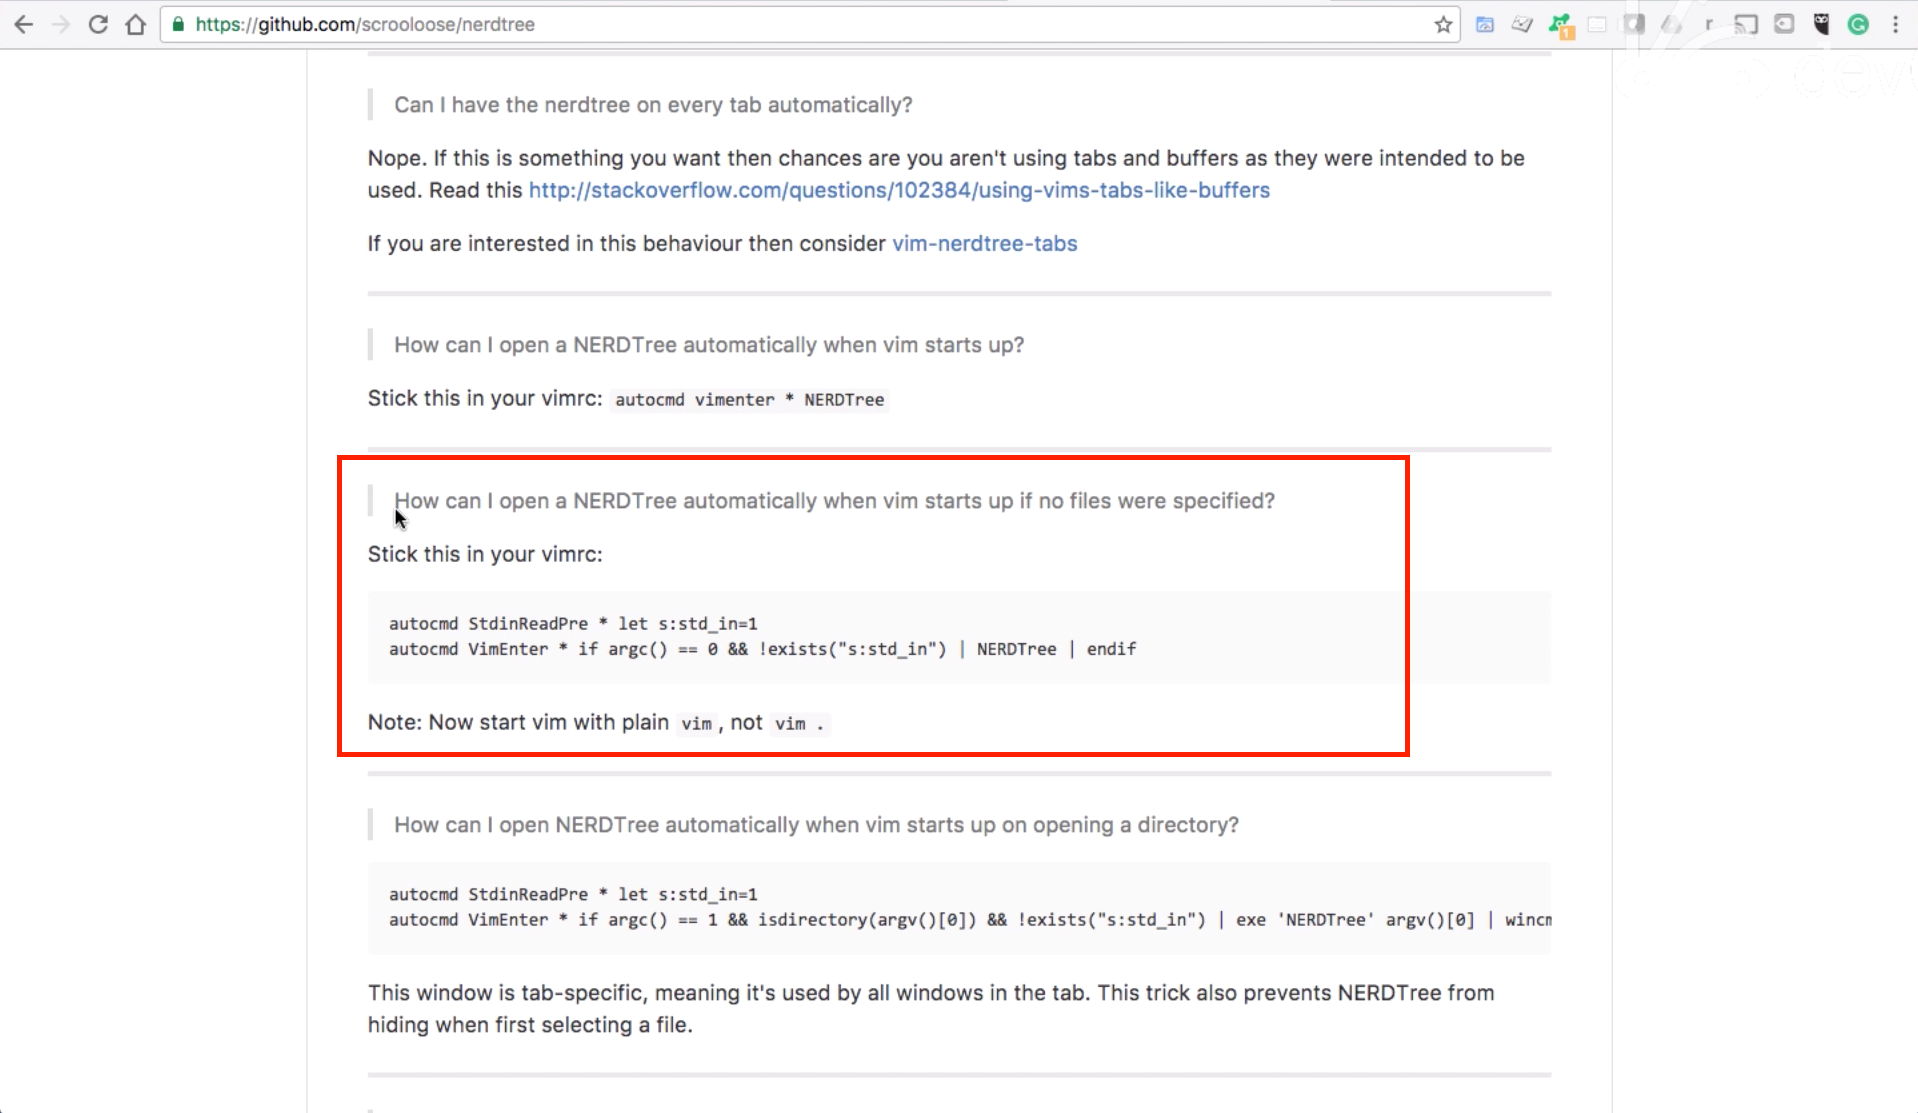1918x1113 pixels.
Task: Bookmark this page with the star
Action: pos(1443,25)
